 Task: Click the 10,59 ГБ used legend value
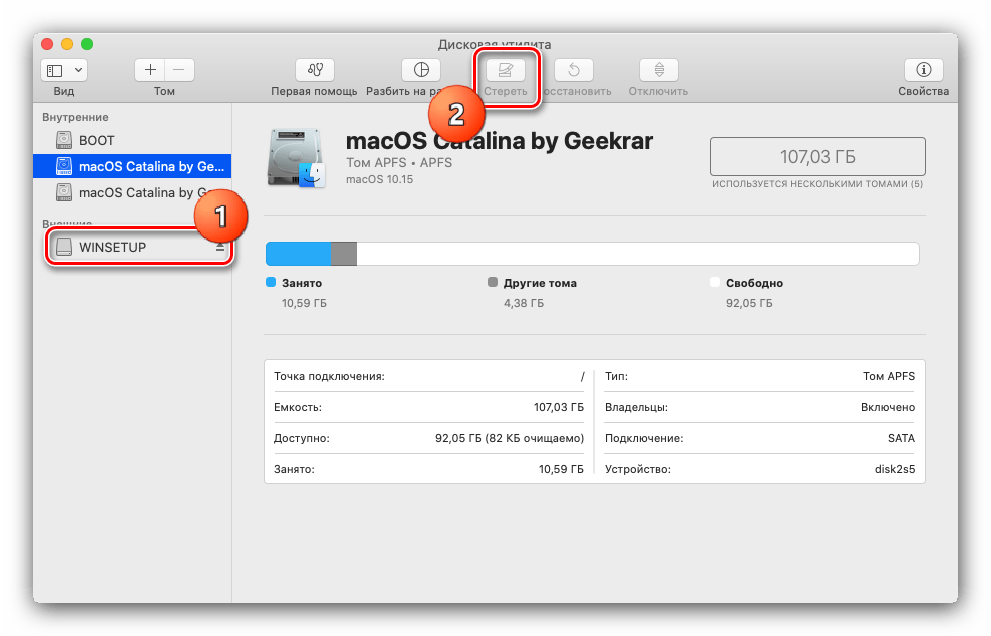[304, 303]
